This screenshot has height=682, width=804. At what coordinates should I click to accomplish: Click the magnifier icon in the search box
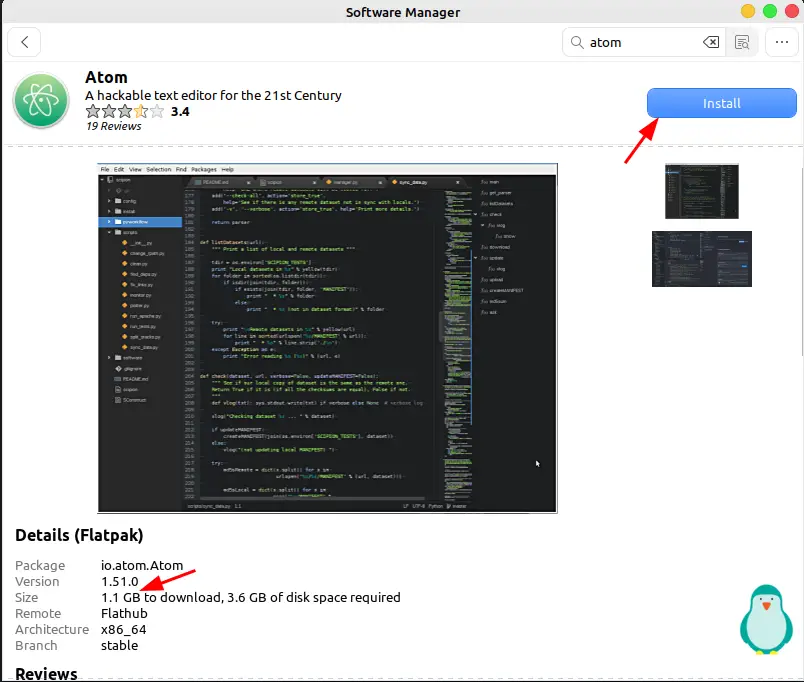coord(577,42)
